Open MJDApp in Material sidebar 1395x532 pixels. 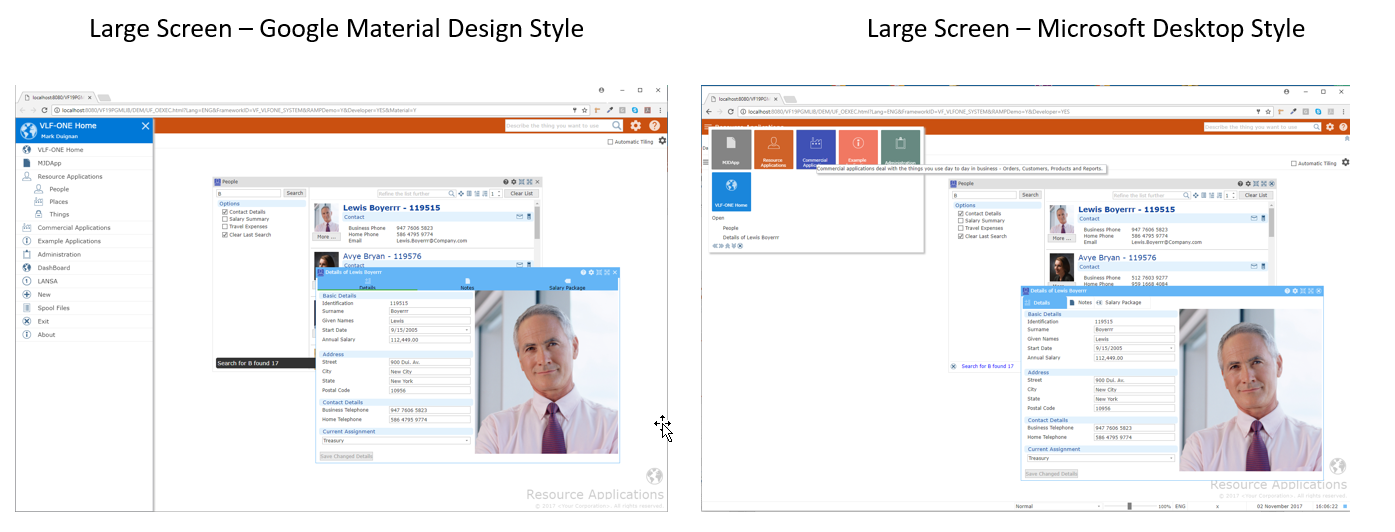pyautogui.click(x=84, y=162)
